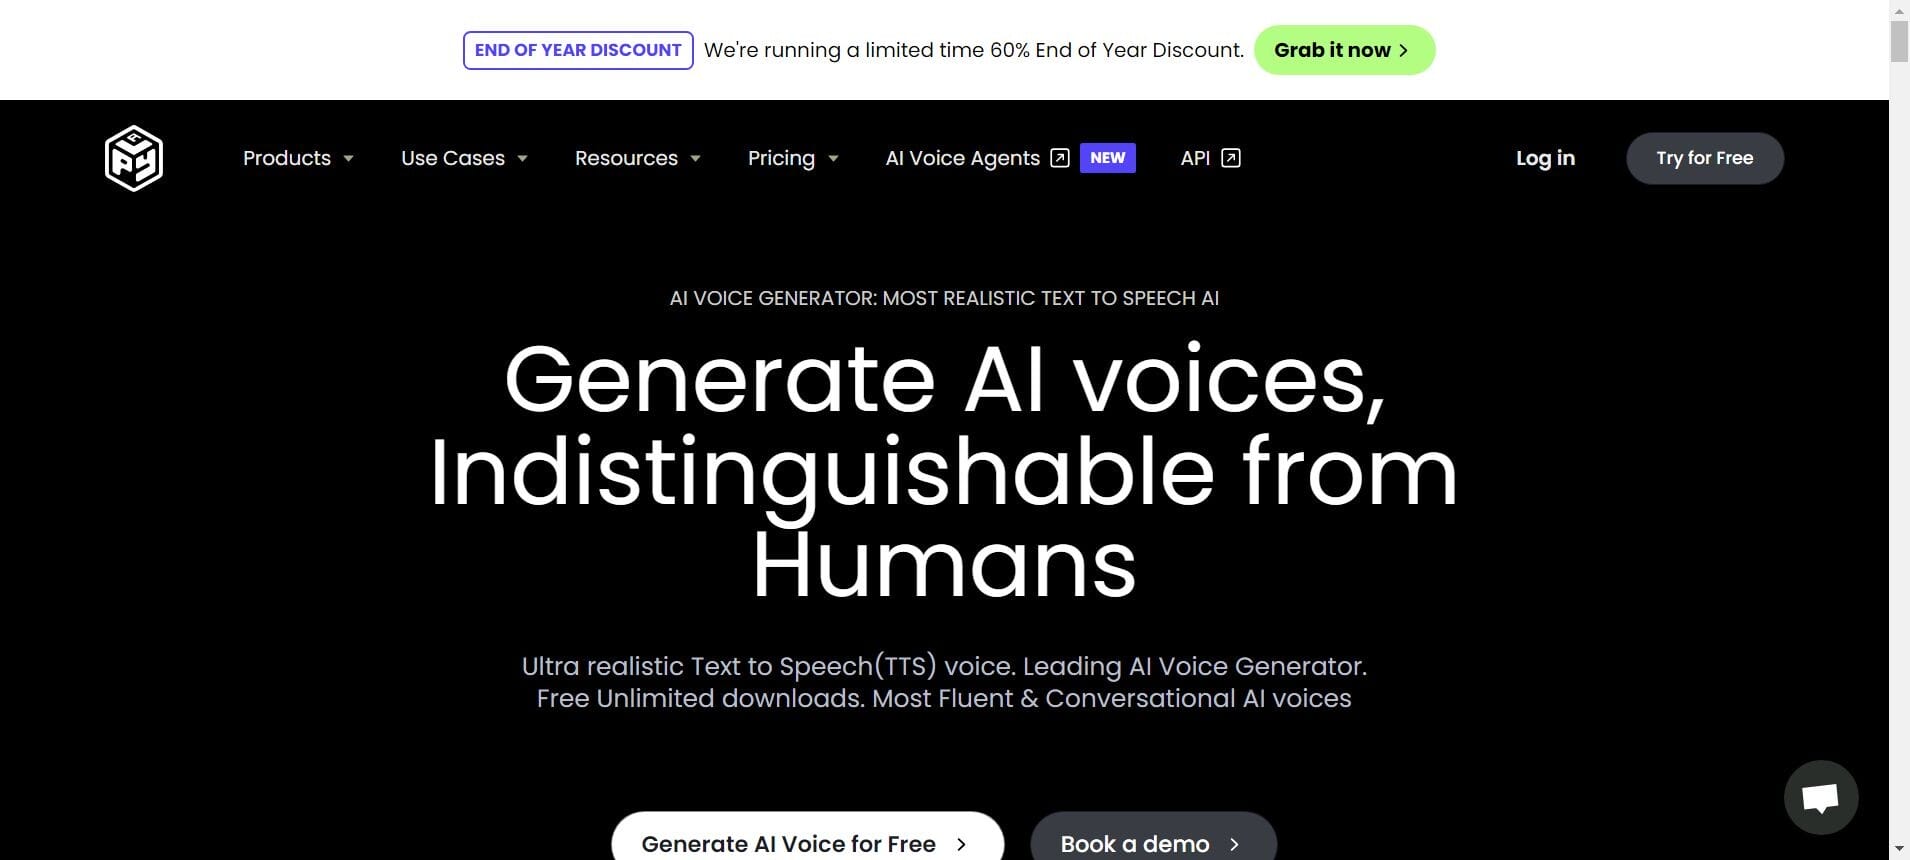Open the Pricing dropdown
Image resolution: width=1910 pixels, height=860 pixels.
coord(793,158)
